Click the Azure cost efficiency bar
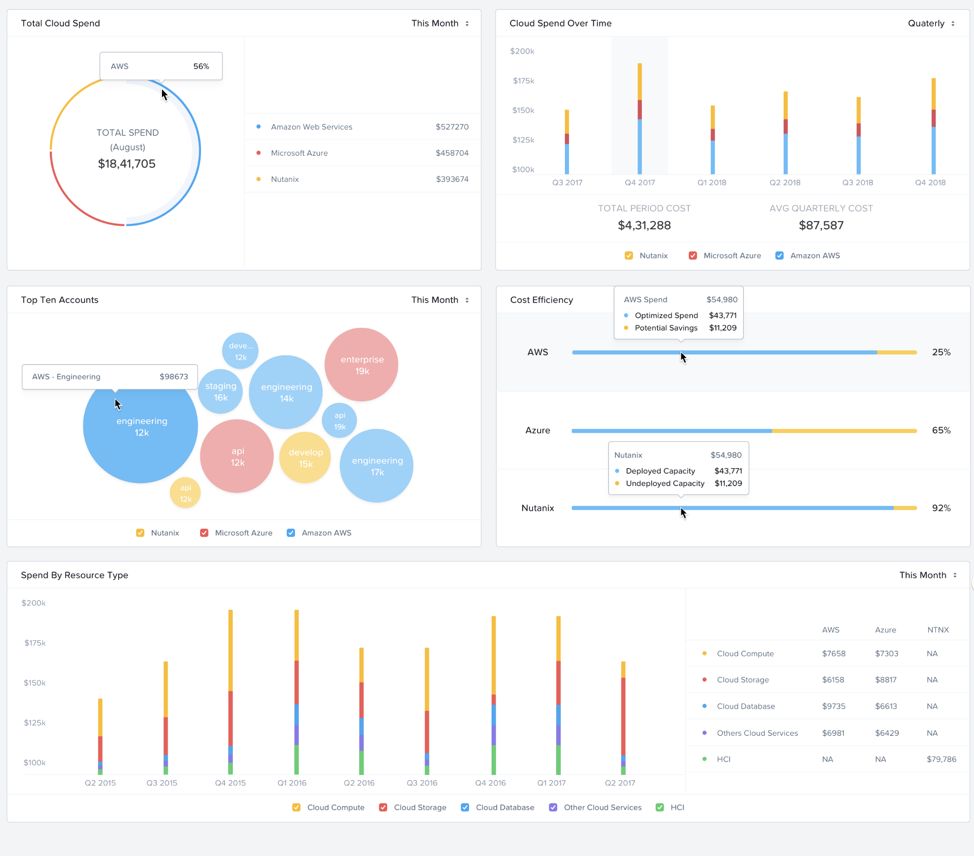Screen dimensions: 974x856 tap(743, 431)
